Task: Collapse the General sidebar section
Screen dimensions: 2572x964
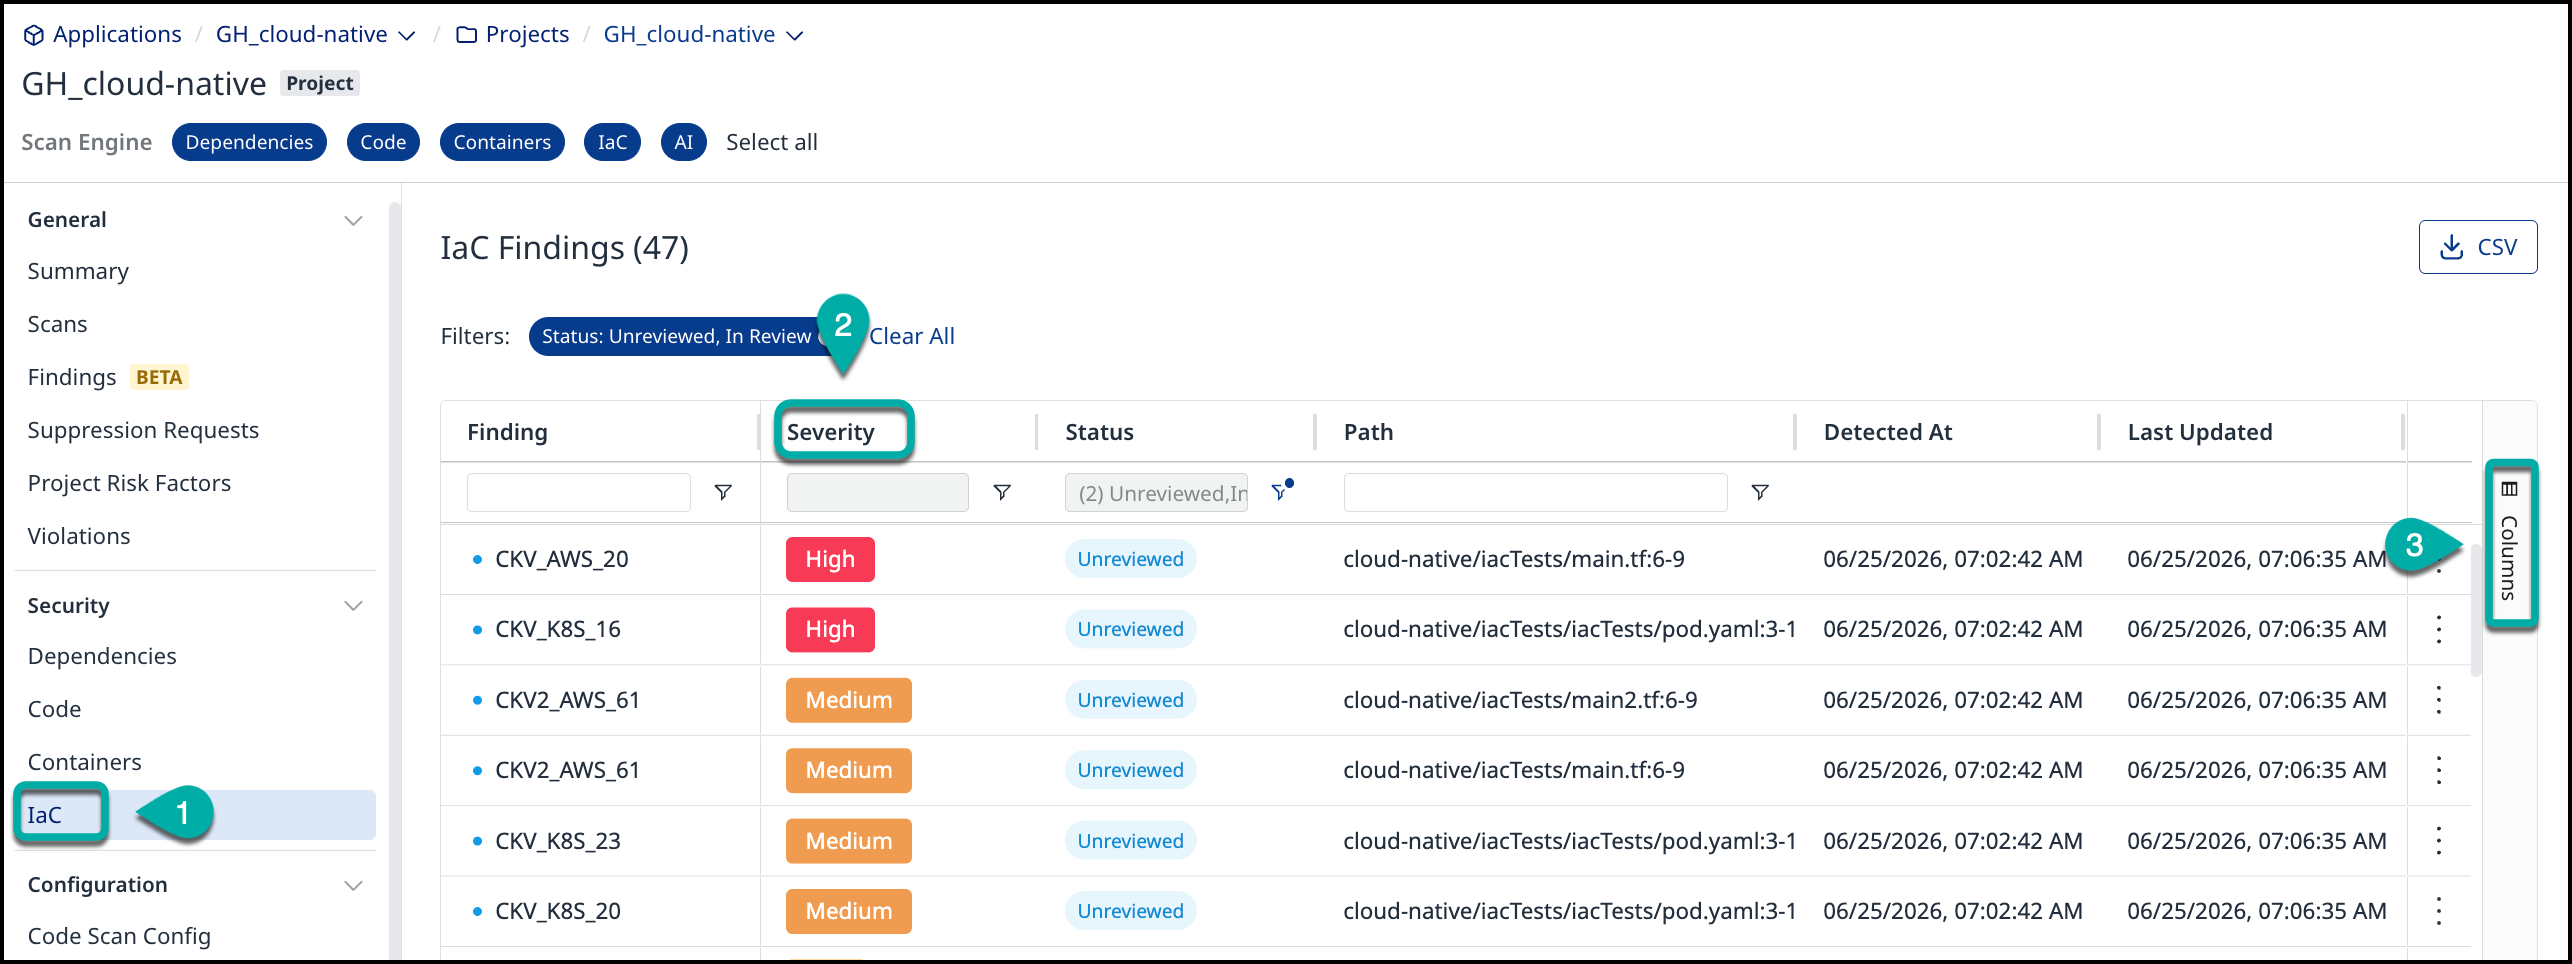Action: (x=353, y=220)
